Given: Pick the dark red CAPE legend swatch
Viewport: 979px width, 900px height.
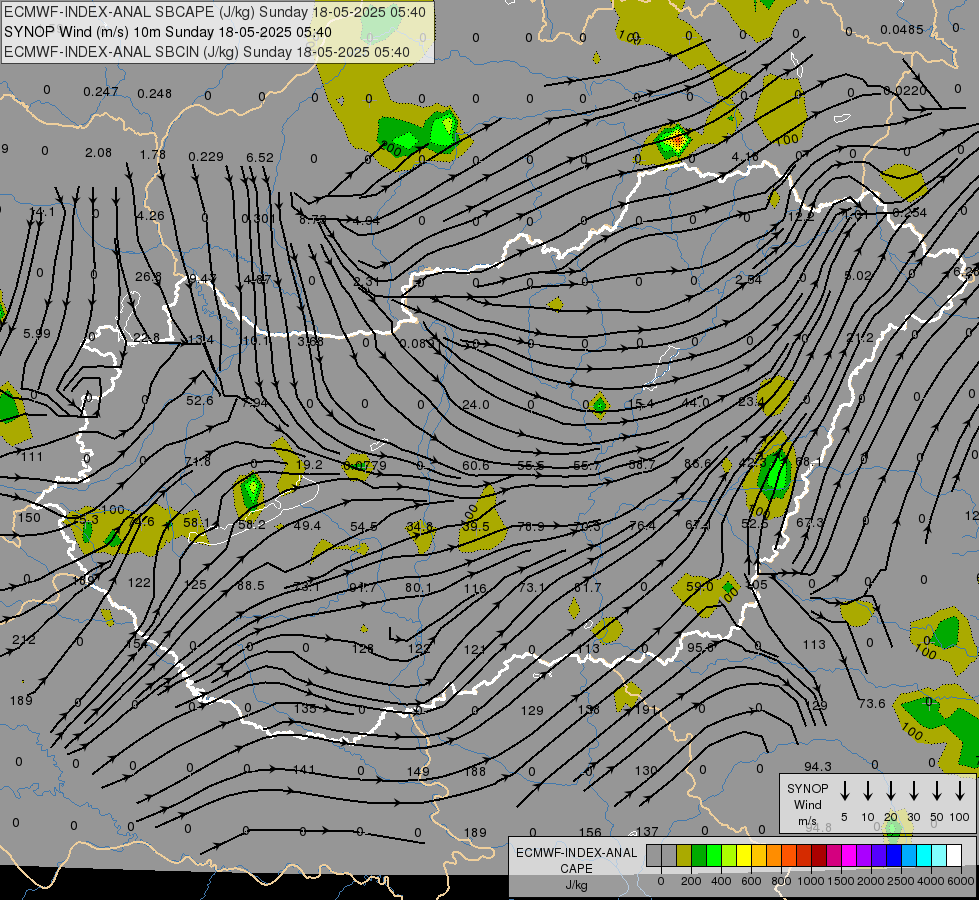Looking at the screenshot, I should 819,855.
